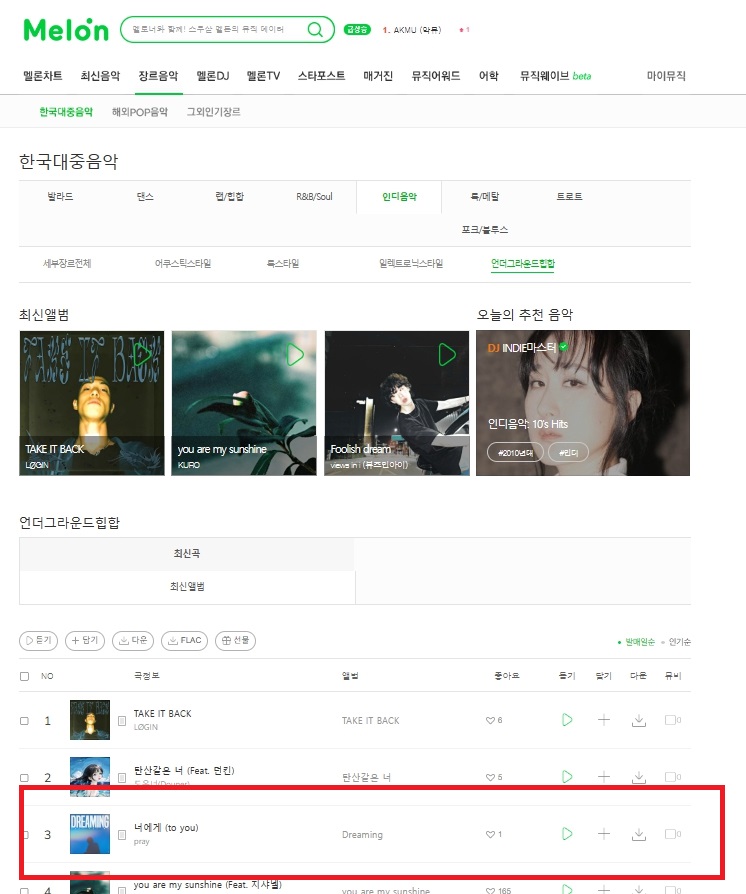
Task: Click the search magnifier icon
Action: tap(315, 29)
